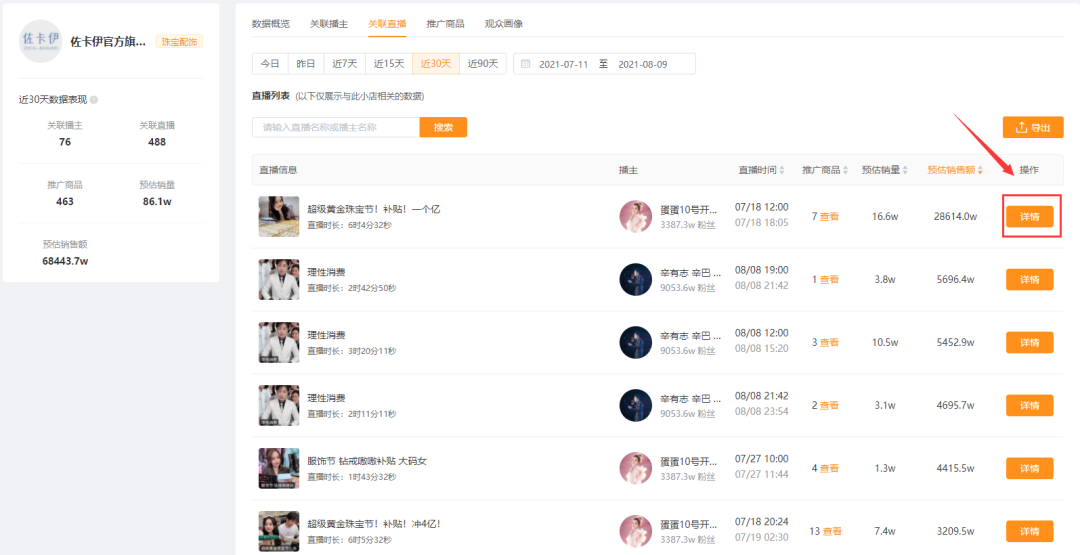The image size is (1080, 555).
Task: Select the 近7天 time range
Action: pyautogui.click(x=344, y=63)
